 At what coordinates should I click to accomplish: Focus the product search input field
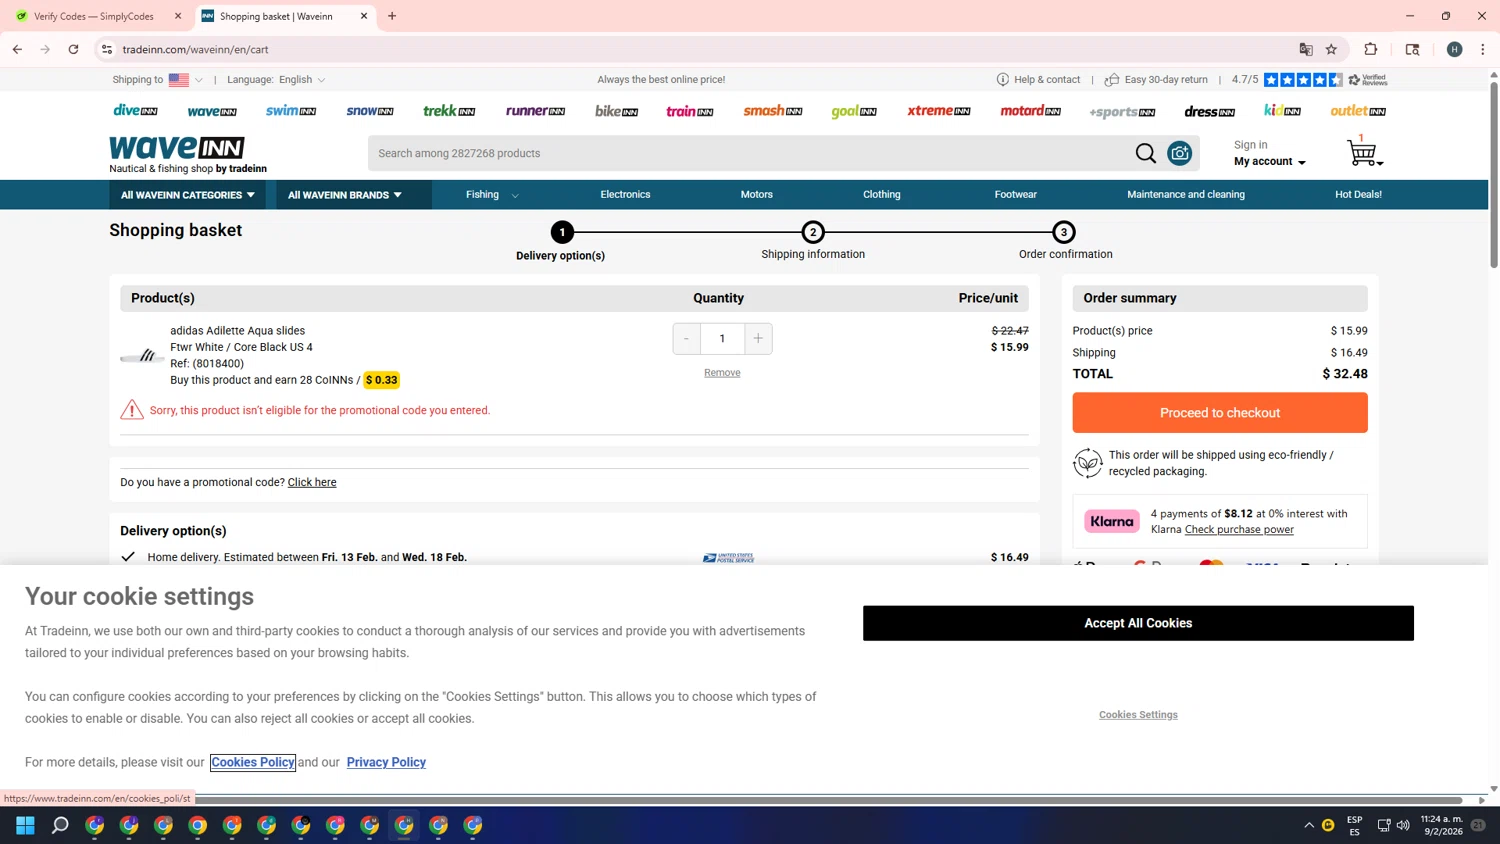click(x=750, y=153)
